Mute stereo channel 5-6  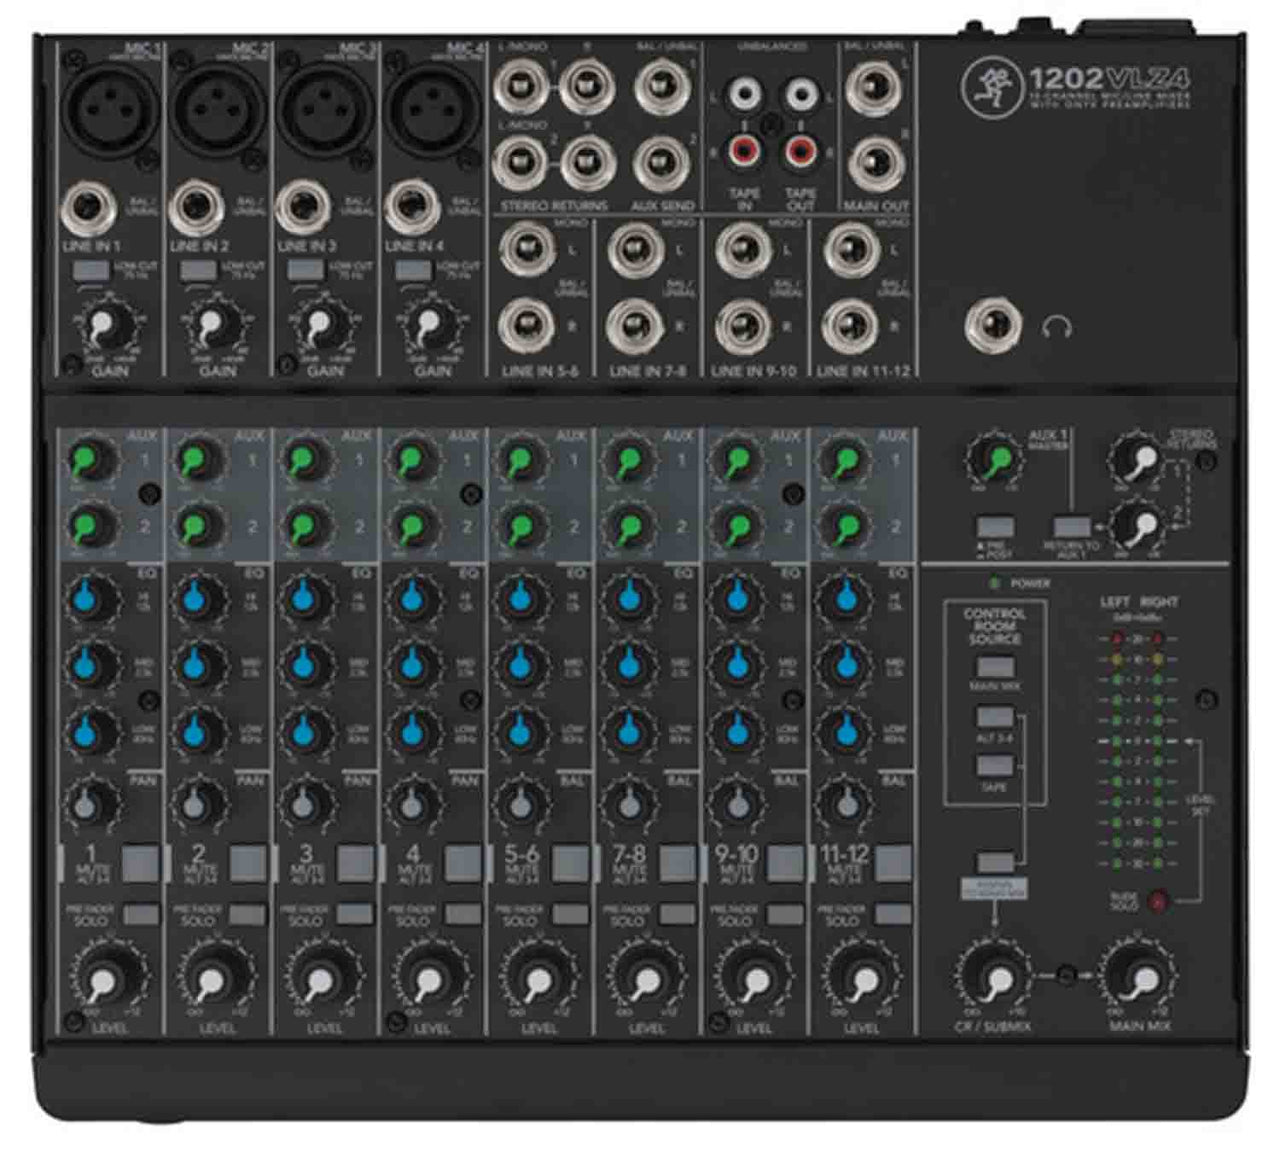tap(572, 863)
